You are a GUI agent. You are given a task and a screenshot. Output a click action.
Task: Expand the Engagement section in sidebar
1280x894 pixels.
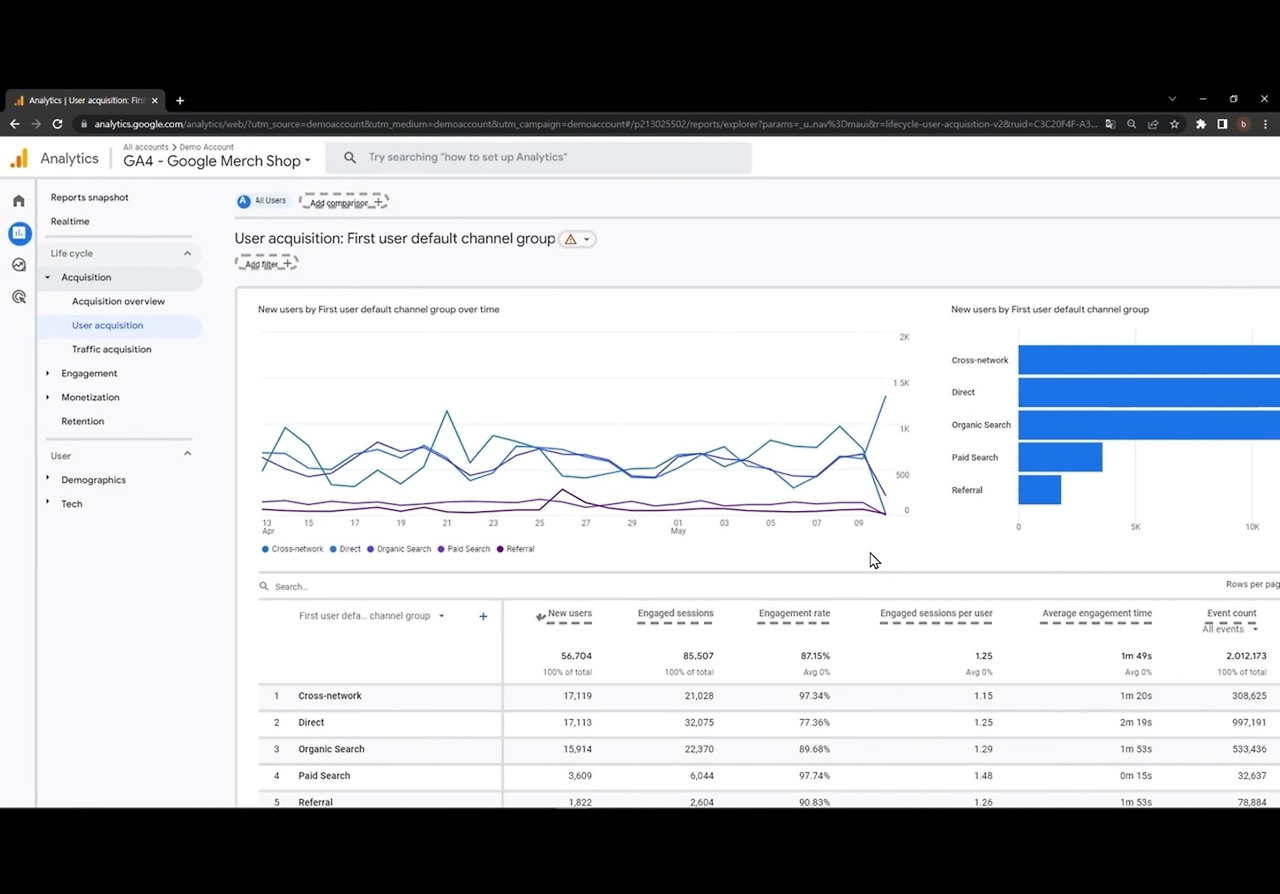click(89, 373)
